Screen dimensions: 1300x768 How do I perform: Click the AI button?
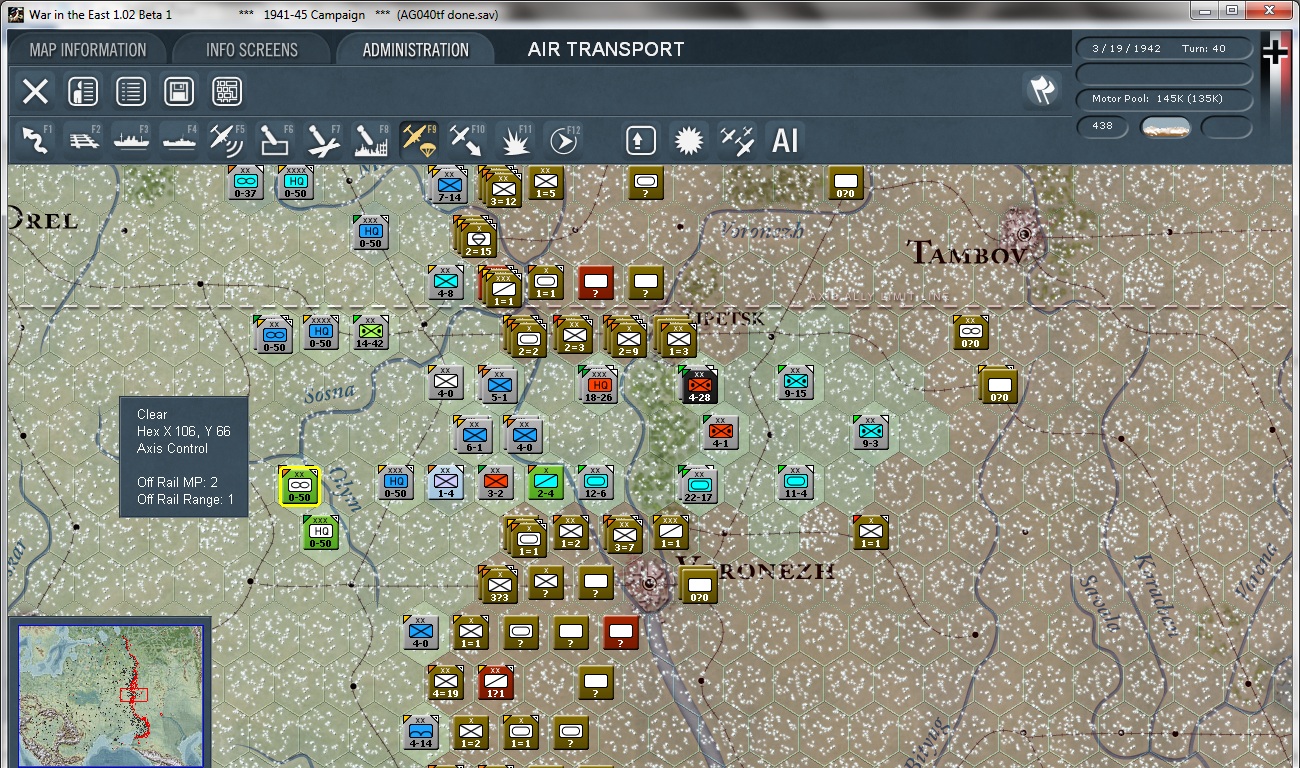pyautogui.click(x=786, y=141)
